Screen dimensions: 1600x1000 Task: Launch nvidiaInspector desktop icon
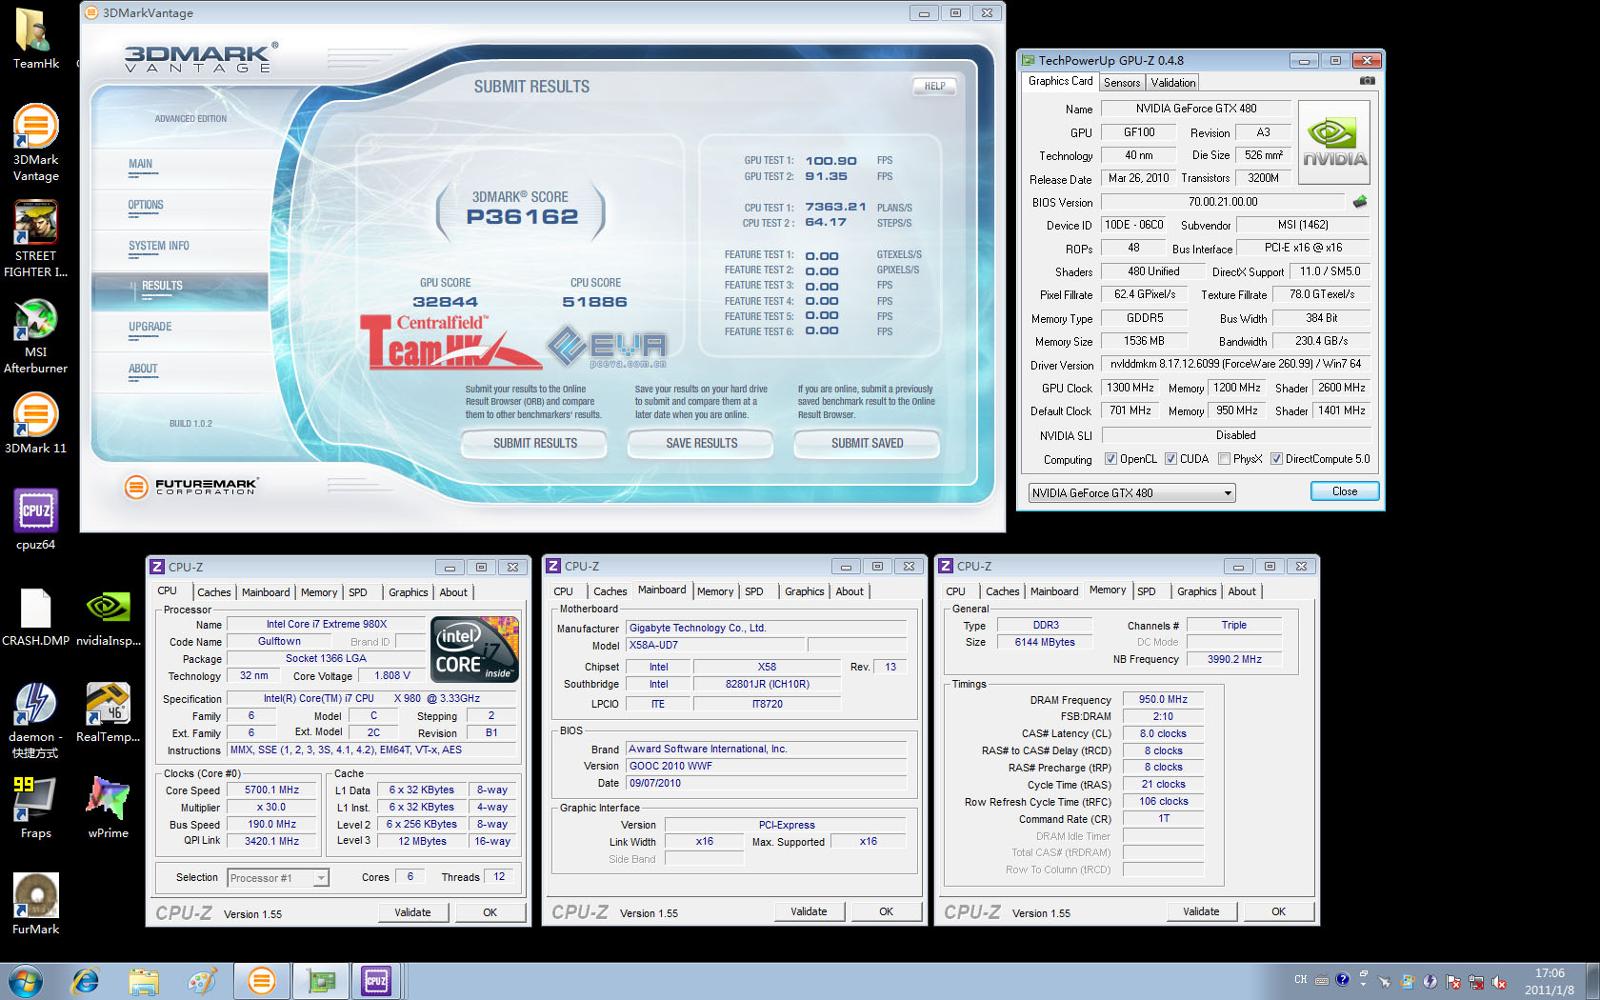click(x=108, y=616)
